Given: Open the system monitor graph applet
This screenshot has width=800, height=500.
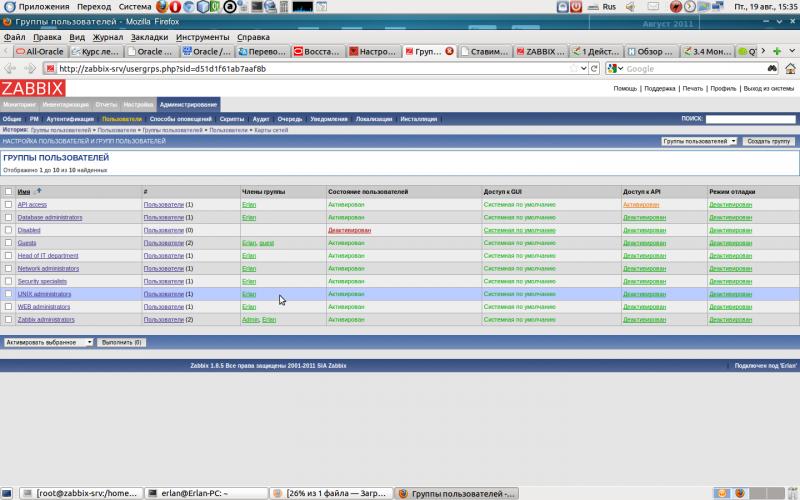Looking at the screenshot, I should click(302, 7).
